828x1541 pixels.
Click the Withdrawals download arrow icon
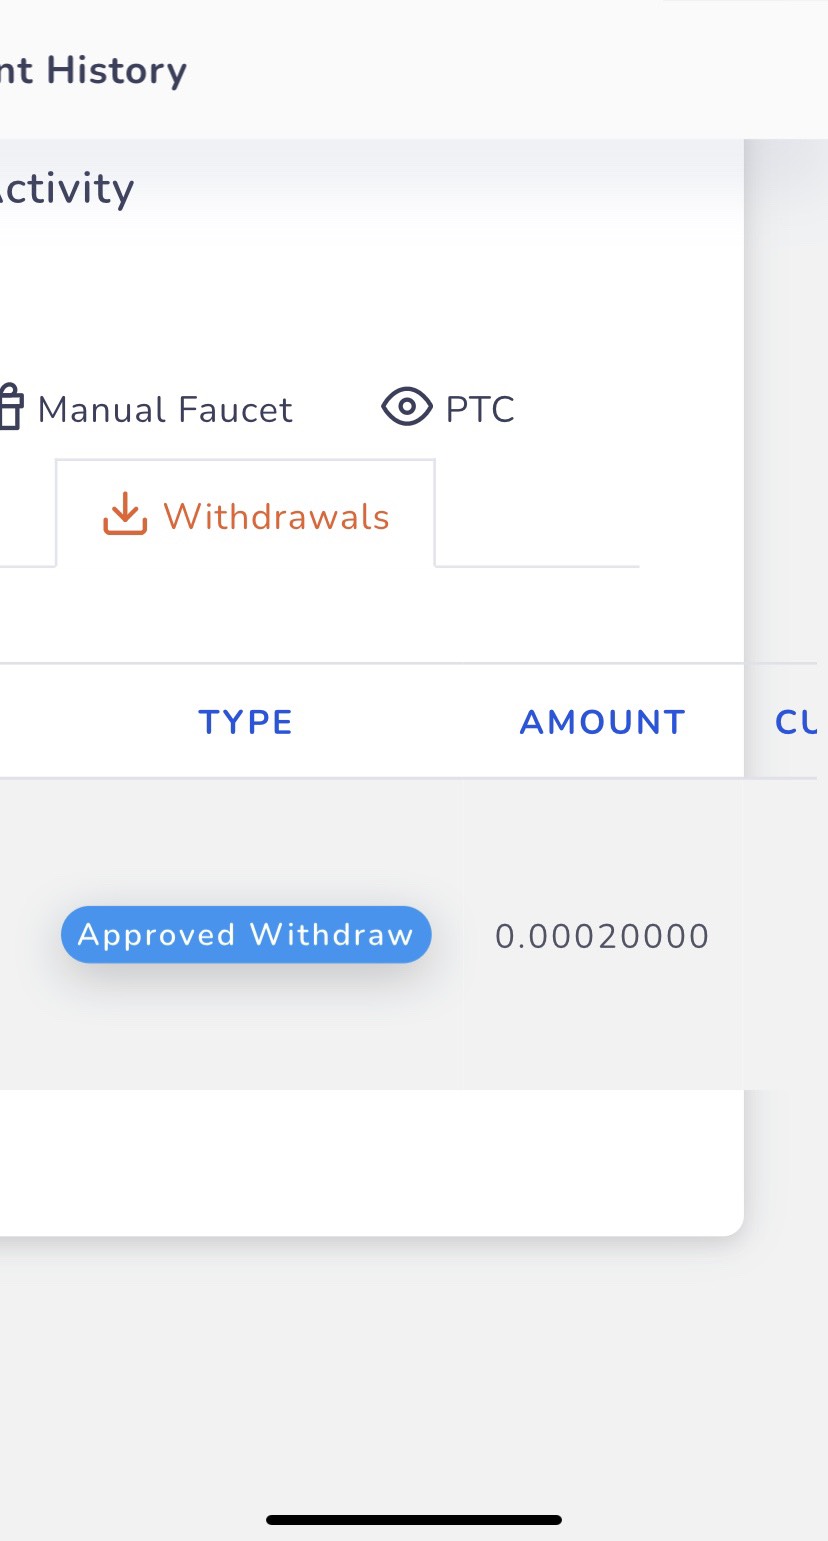124,516
